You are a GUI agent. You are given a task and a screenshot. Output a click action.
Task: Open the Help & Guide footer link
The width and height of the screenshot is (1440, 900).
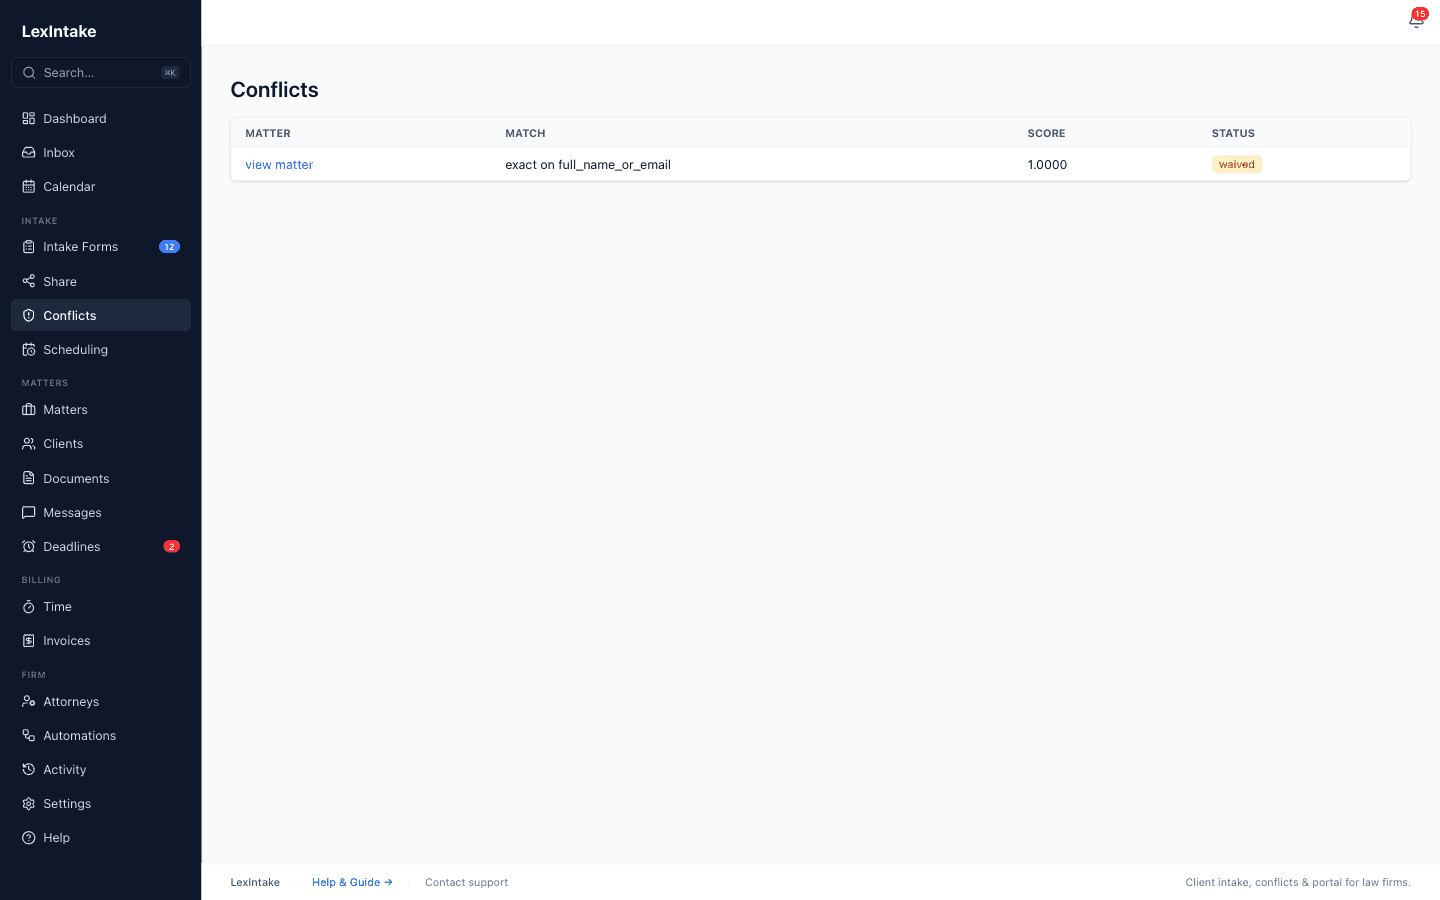(x=352, y=882)
